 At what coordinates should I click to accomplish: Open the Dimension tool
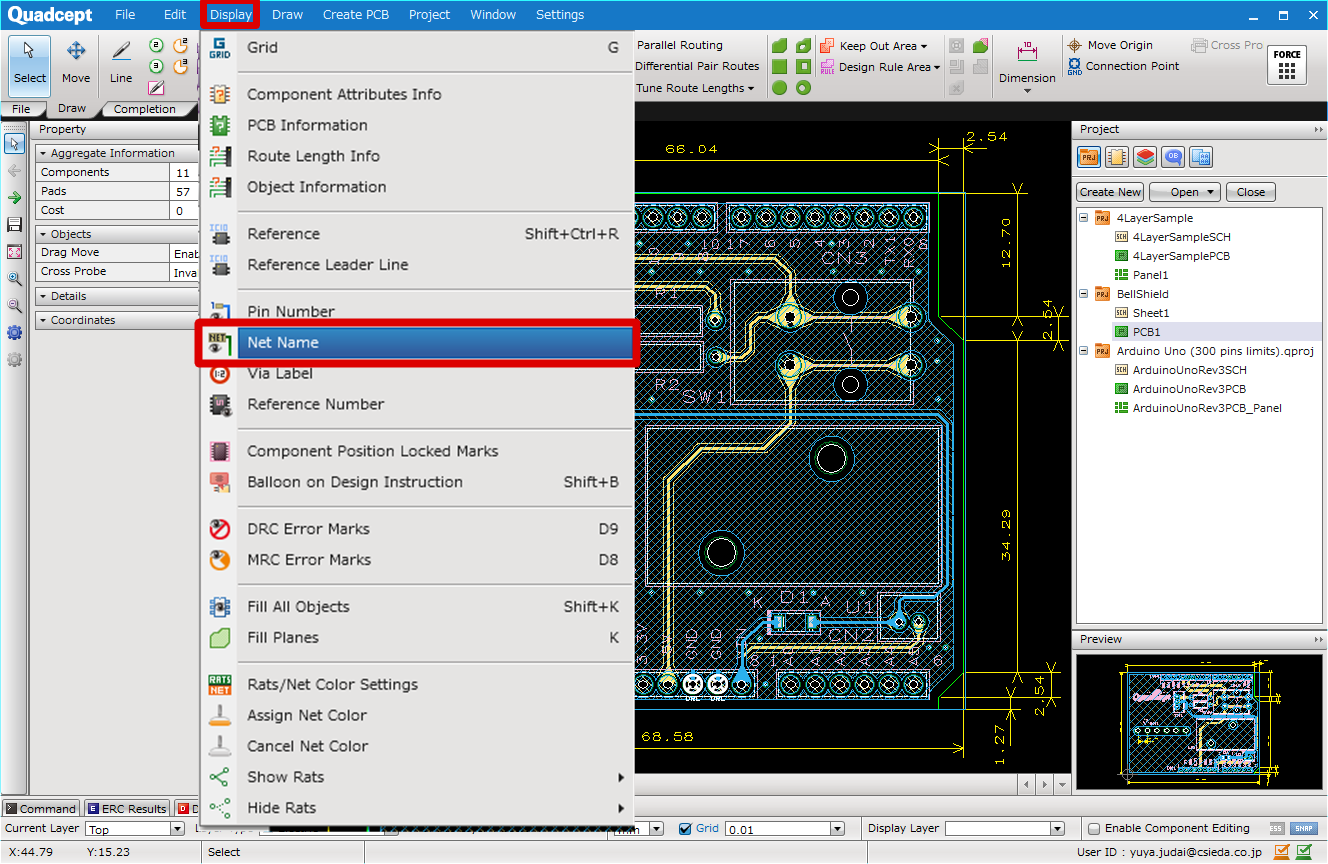pyautogui.click(x=1027, y=62)
